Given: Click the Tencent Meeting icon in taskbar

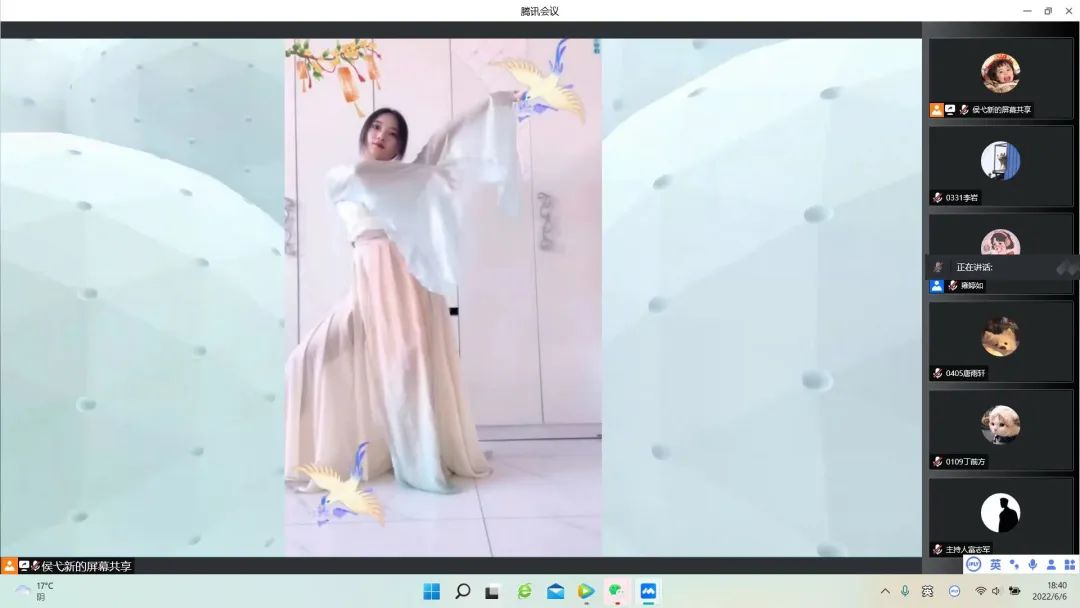Looking at the screenshot, I should click(x=648, y=591).
